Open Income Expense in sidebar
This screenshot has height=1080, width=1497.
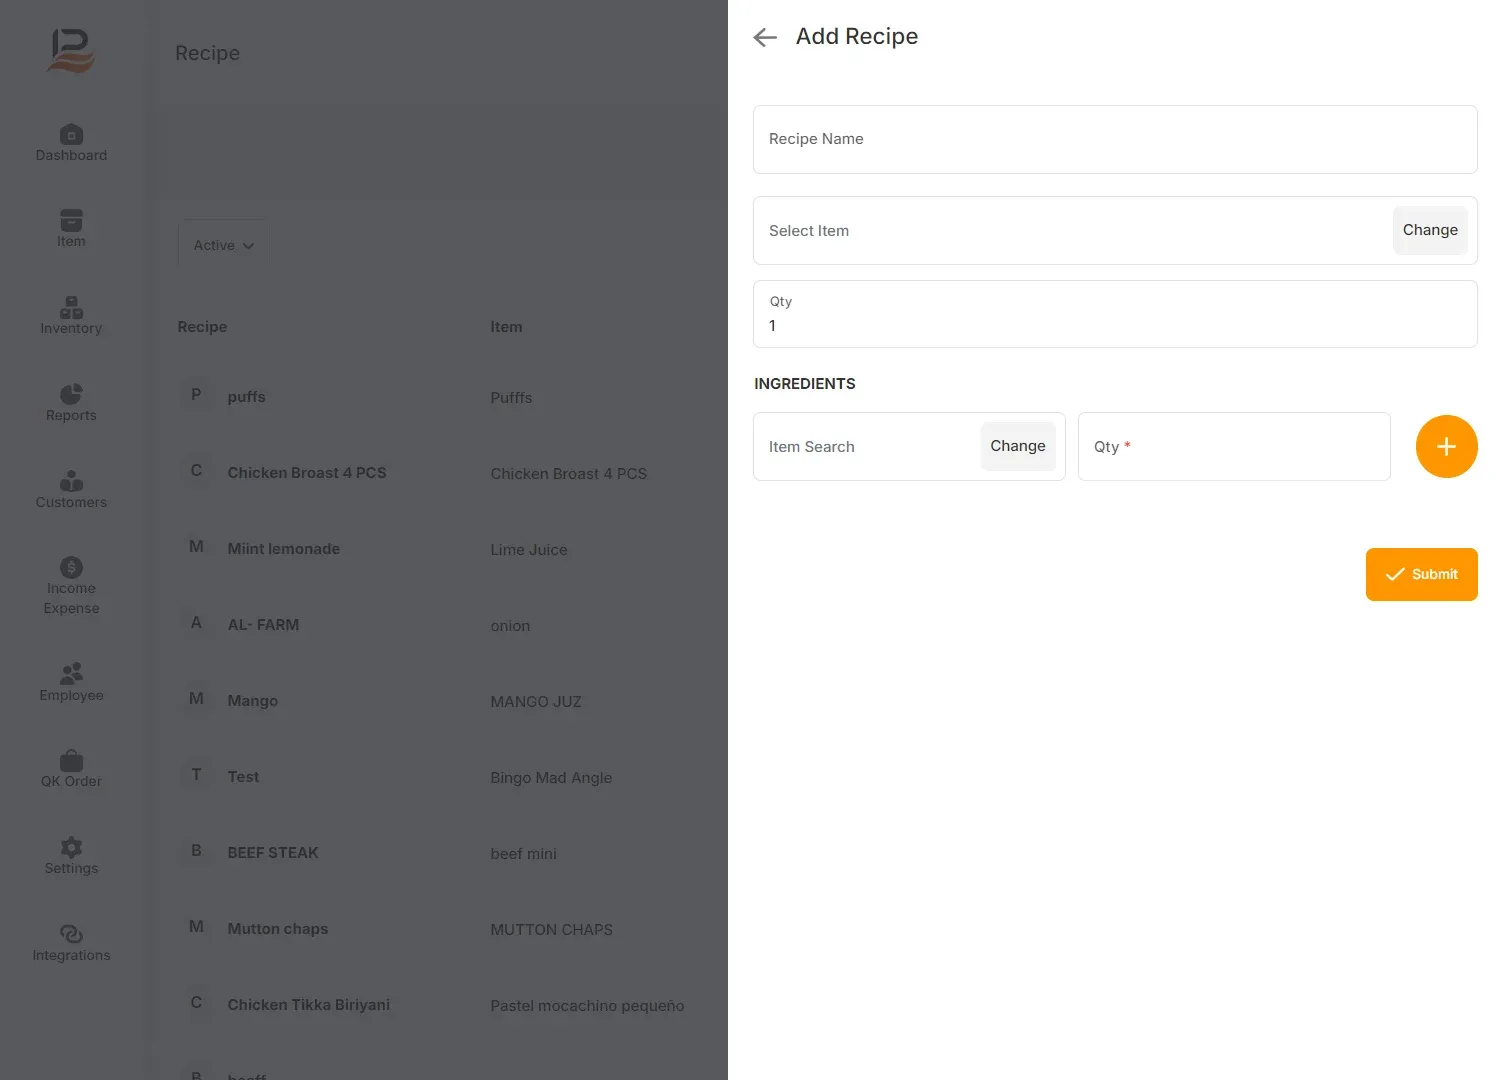pyautogui.click(x=71, y=586)
